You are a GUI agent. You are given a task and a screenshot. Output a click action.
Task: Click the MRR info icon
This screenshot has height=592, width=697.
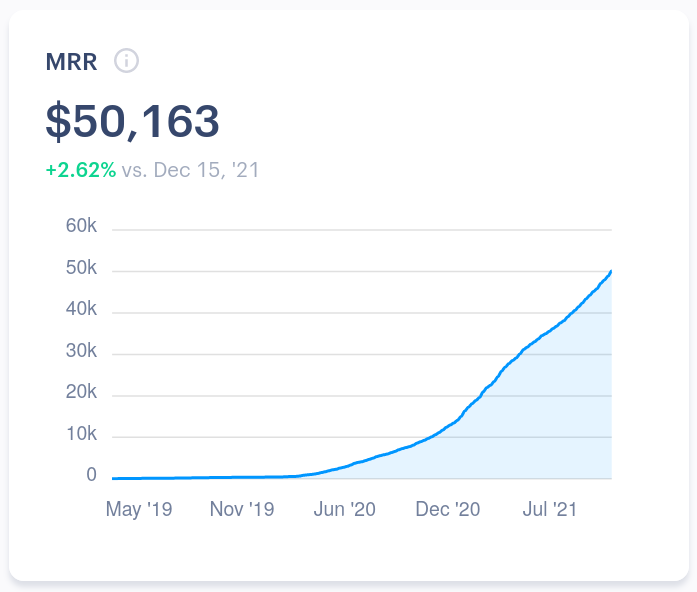pos(126,61)
